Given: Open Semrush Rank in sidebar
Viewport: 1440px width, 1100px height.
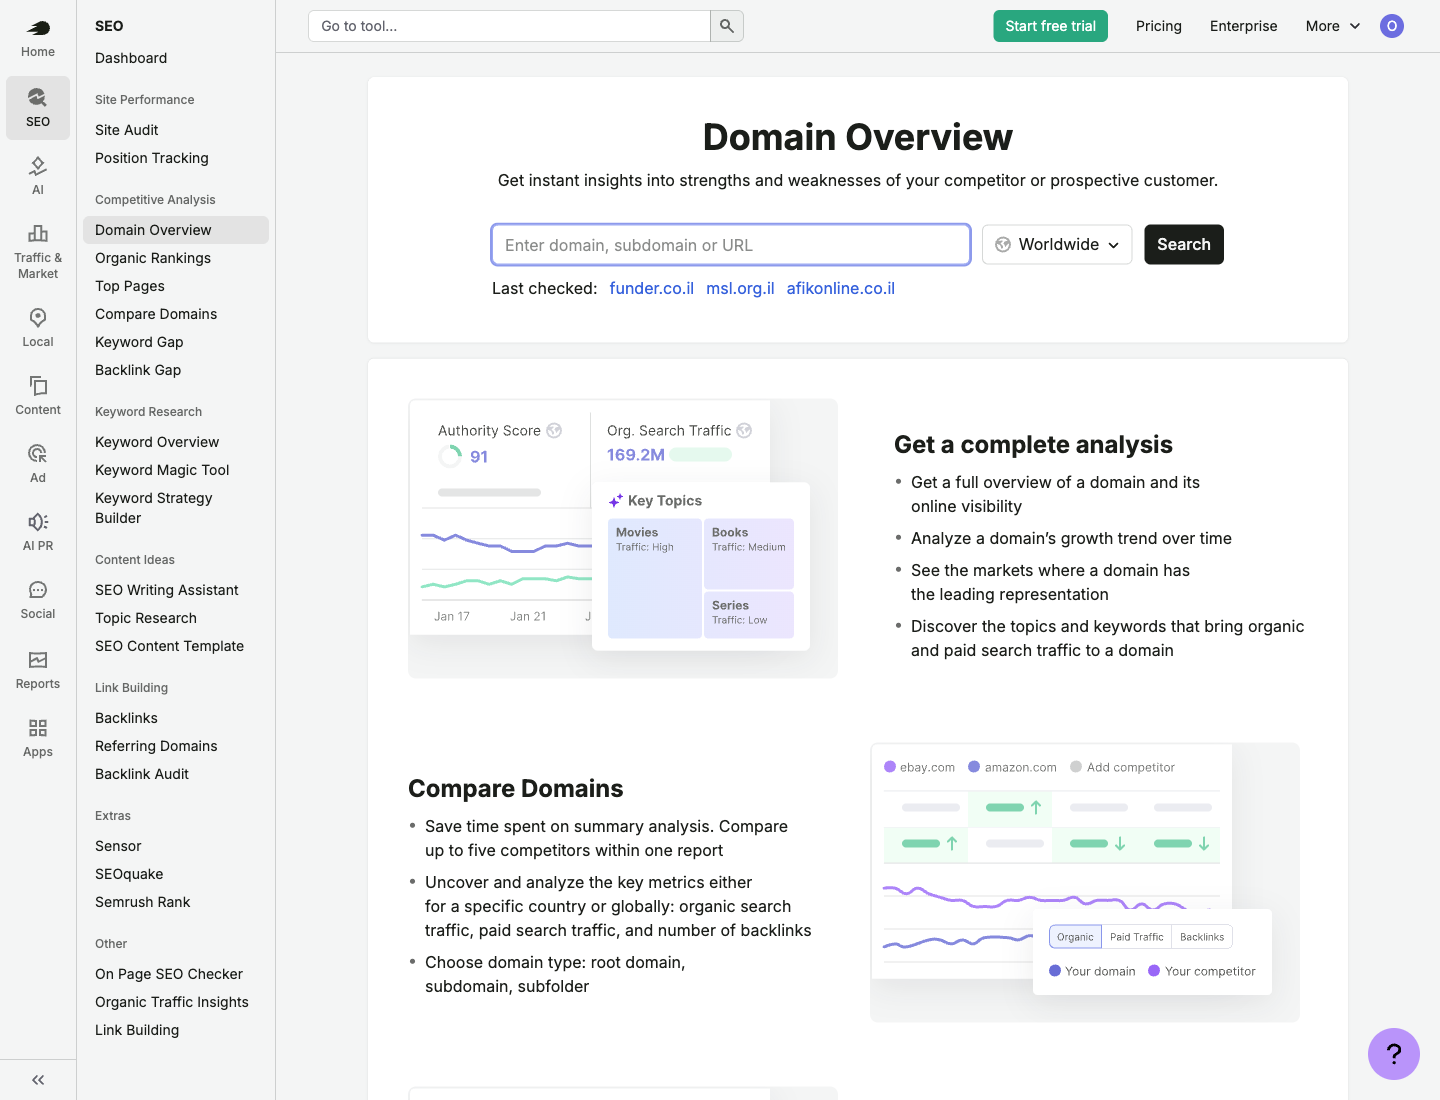Looking at the screenshot, I should coord(143,902).
